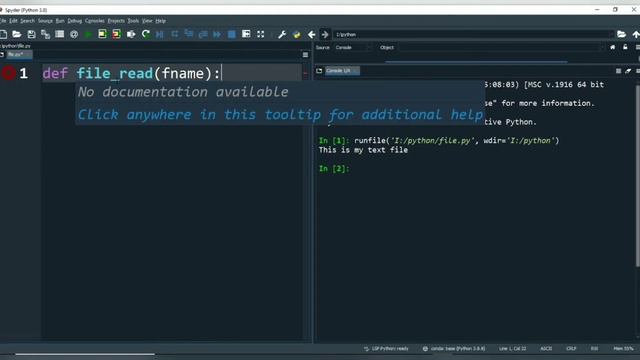Interrupt kernel square icon in console
The height and width of the screenshot is (360, 640).
[x=618, y=71]
